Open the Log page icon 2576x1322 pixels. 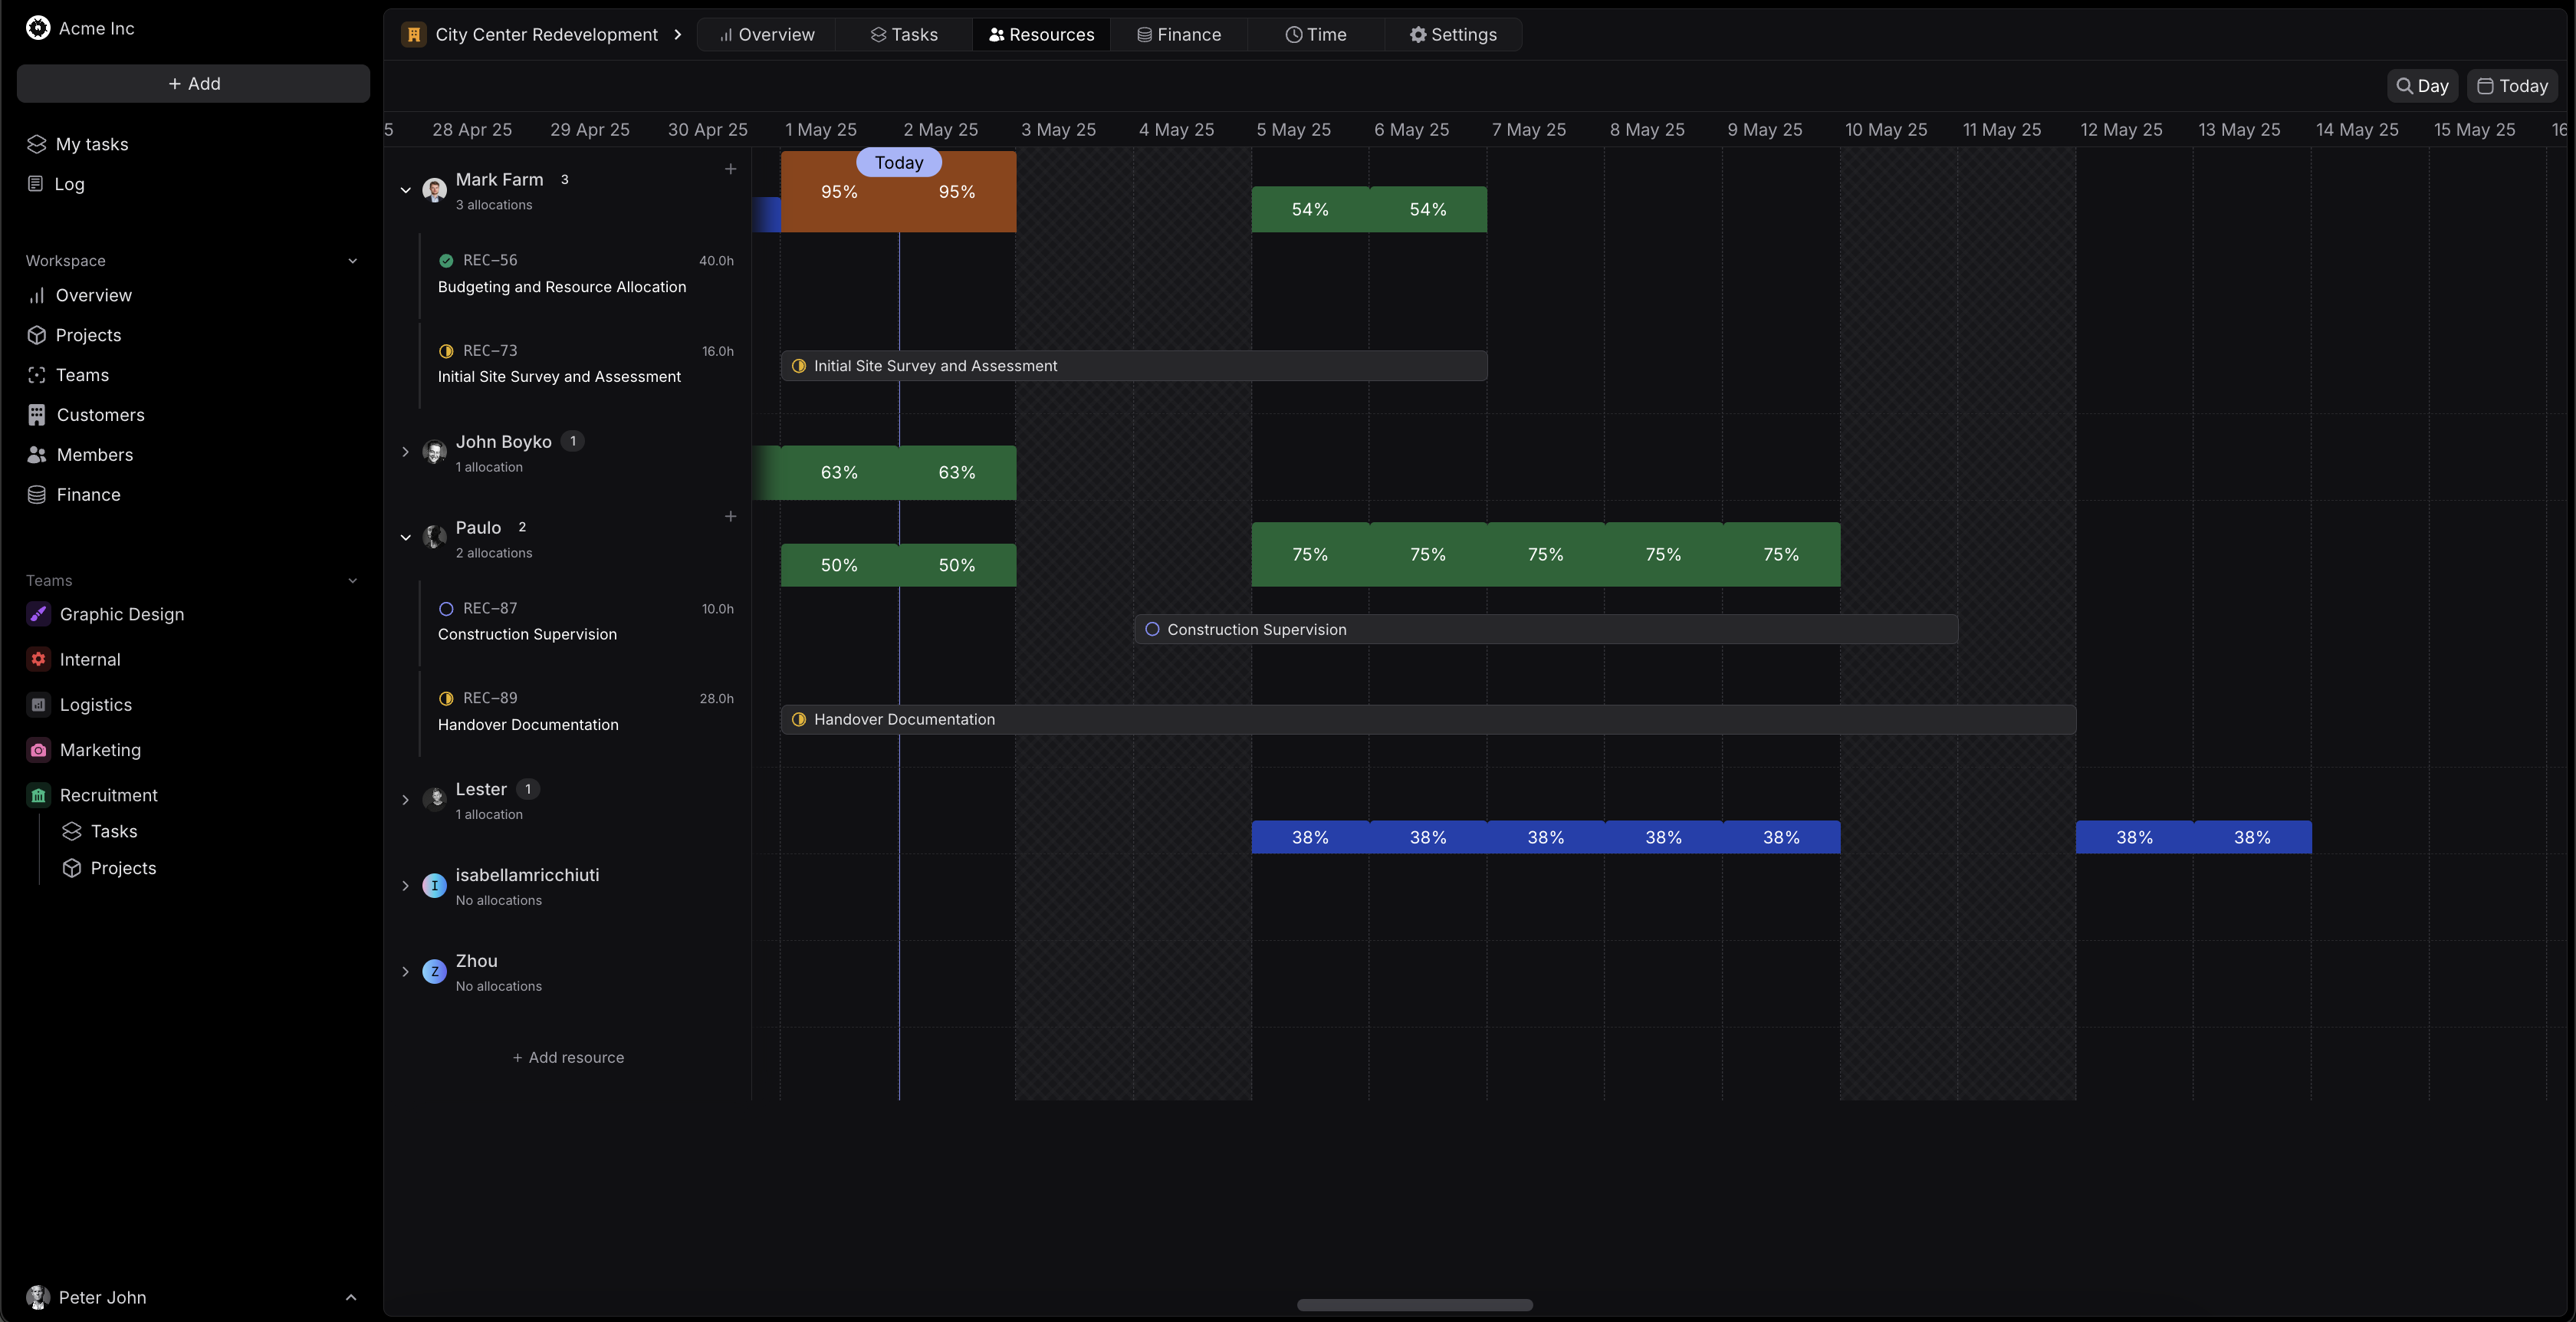click(36, 184)
